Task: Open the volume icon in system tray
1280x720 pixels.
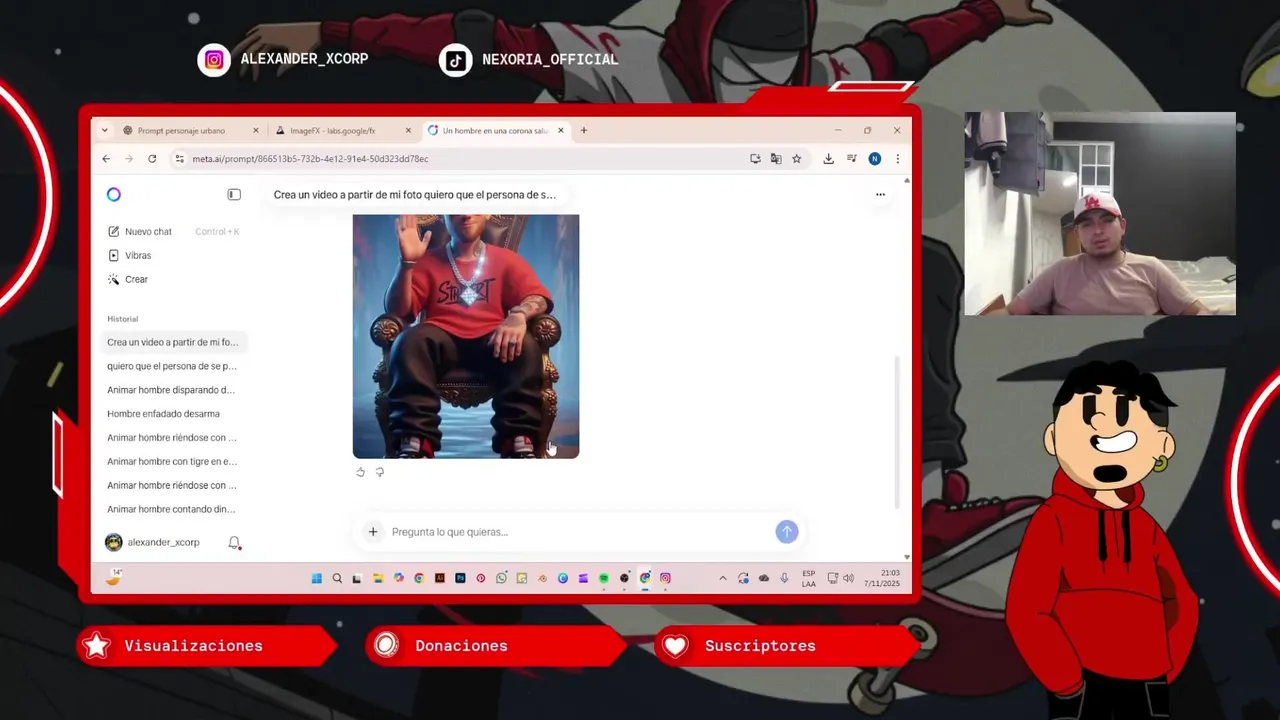Action: coord(848,578)
